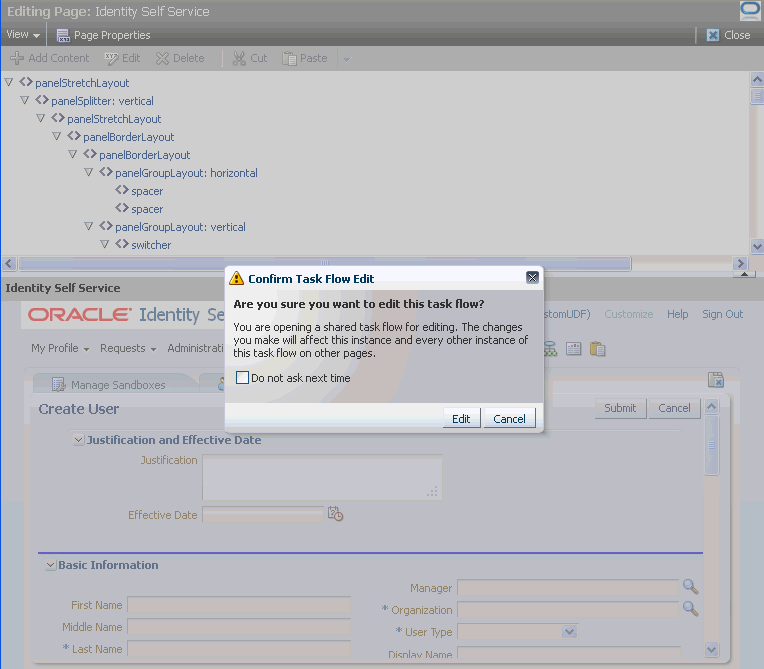Open the My Profile menu

point(60,348)
